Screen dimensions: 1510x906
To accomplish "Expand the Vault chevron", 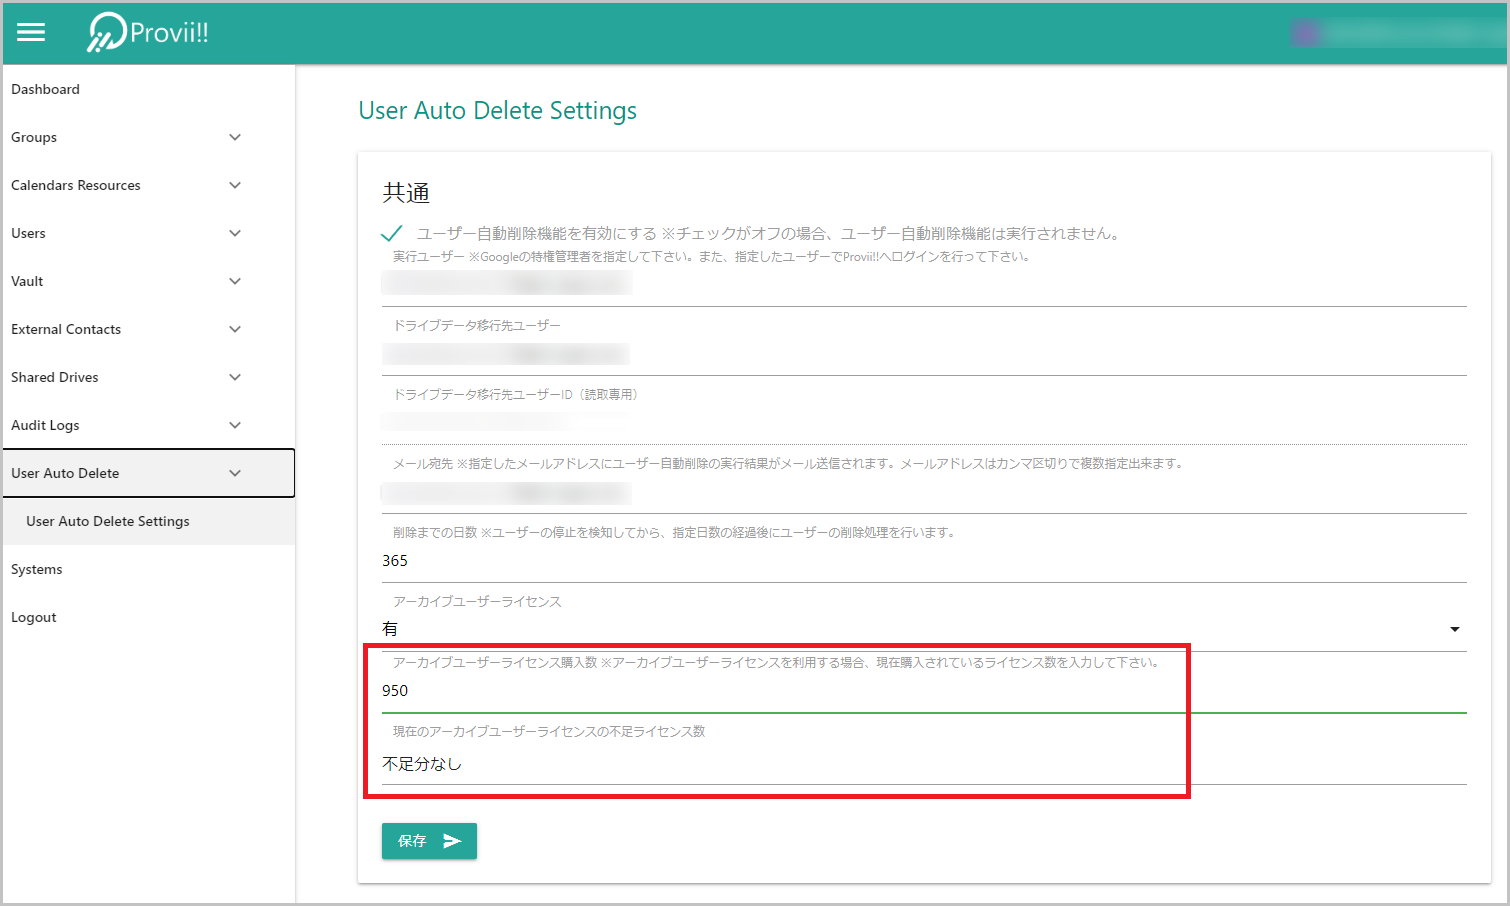I will pyautogui.click(x=235, y=281).
